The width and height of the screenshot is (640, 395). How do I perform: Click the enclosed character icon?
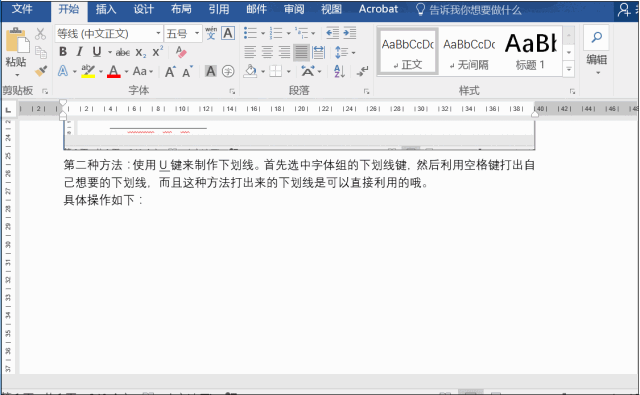(228, 71)
